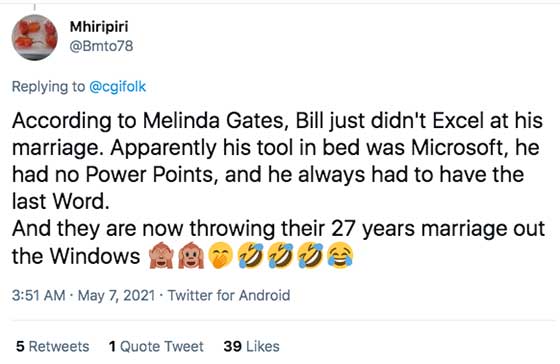Open the @Bmto78 handle
This screenshot has height=364, width=560.
coord(101,46)
